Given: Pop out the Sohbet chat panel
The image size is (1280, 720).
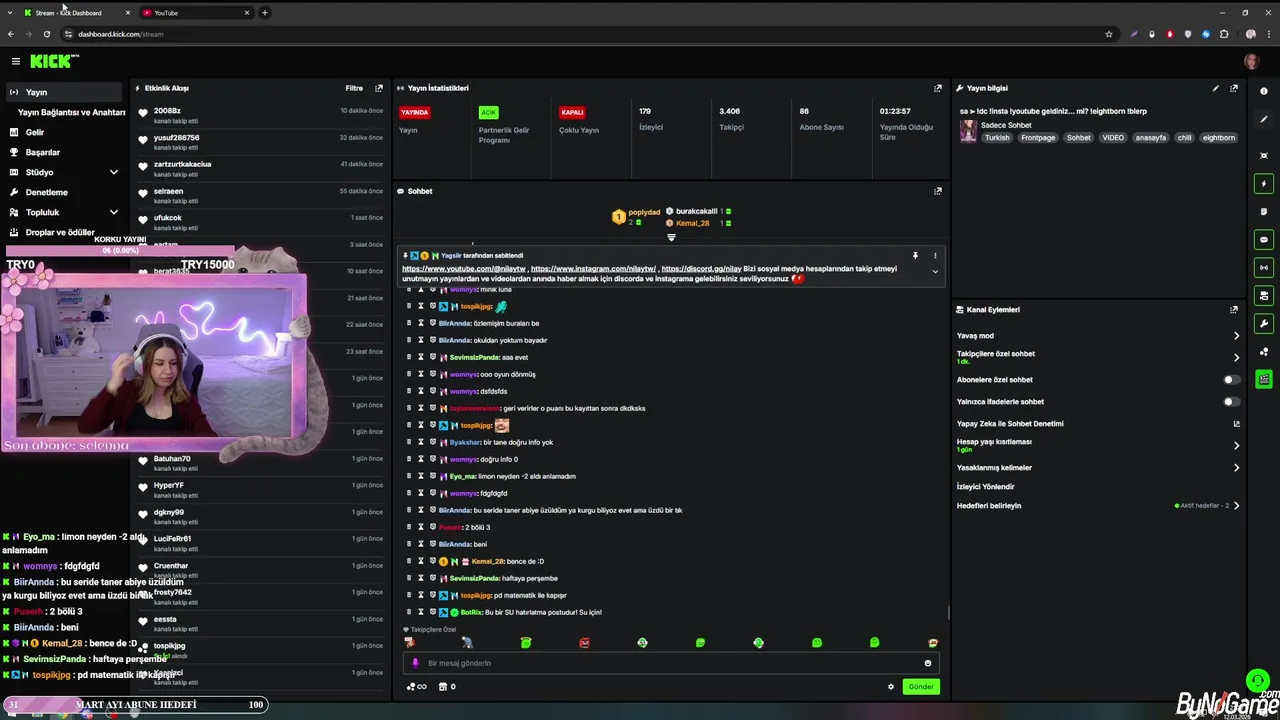Looking at the screenshot, I should (938, 191).
